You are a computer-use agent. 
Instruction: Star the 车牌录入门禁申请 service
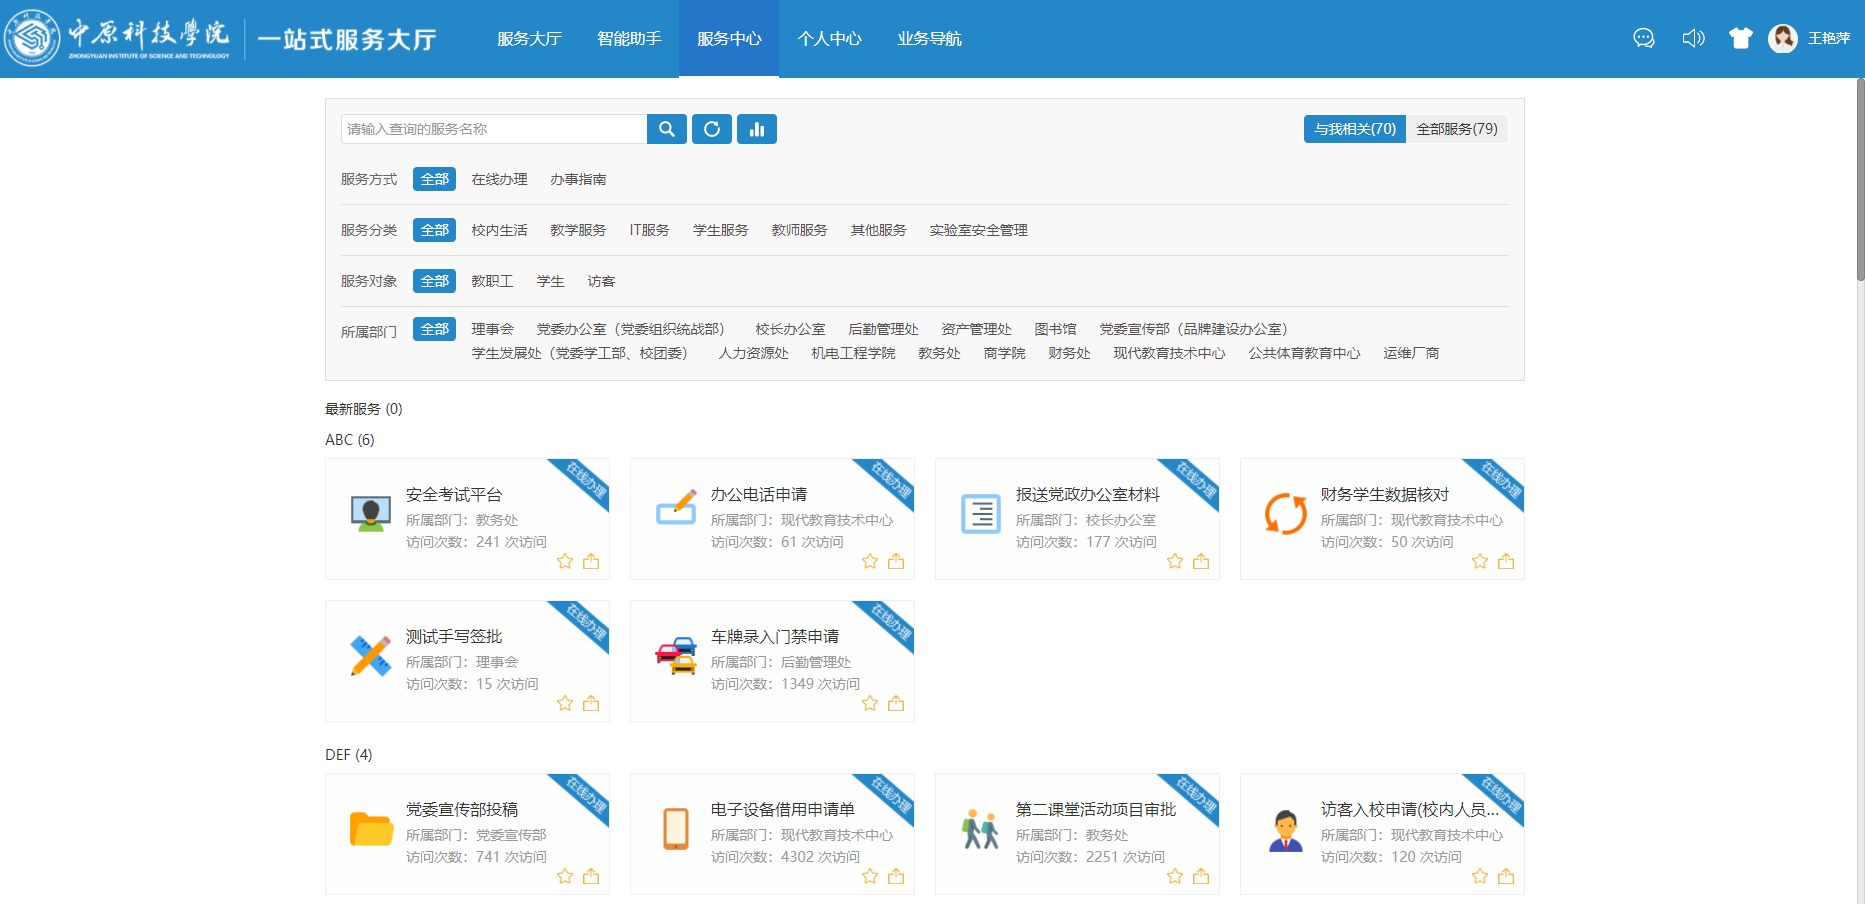coord(869,703)
